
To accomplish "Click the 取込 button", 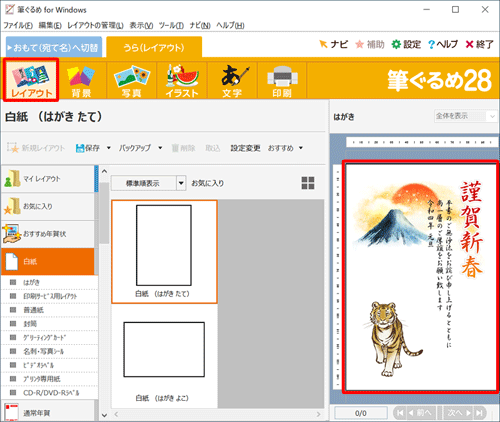I will coord(213,148).
